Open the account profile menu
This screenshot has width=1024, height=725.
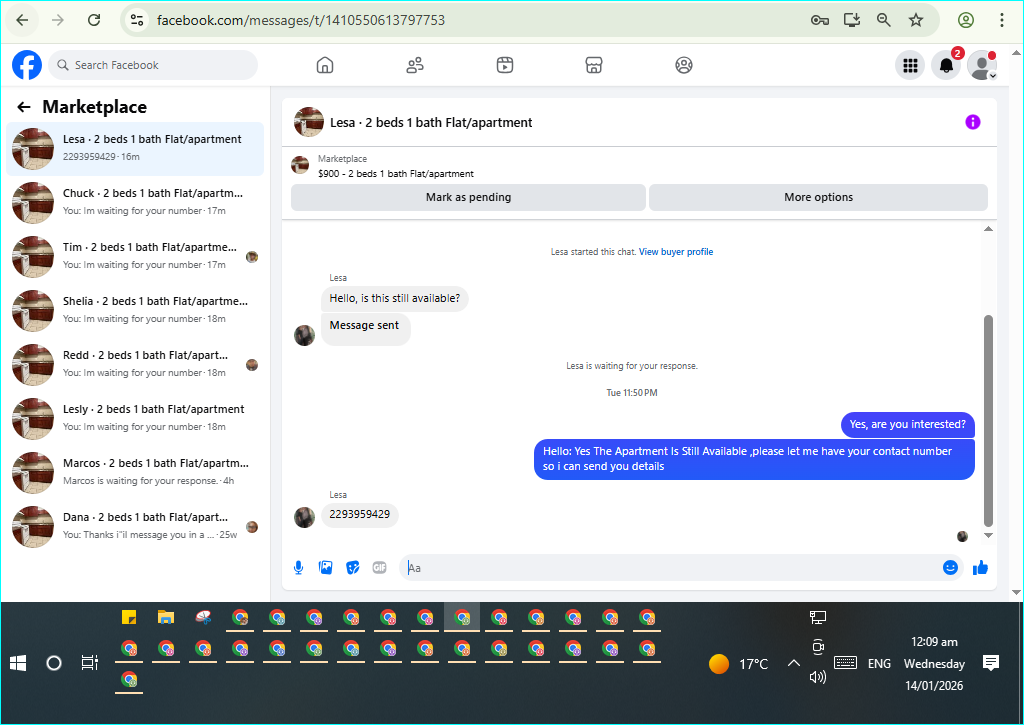[982, 65]
